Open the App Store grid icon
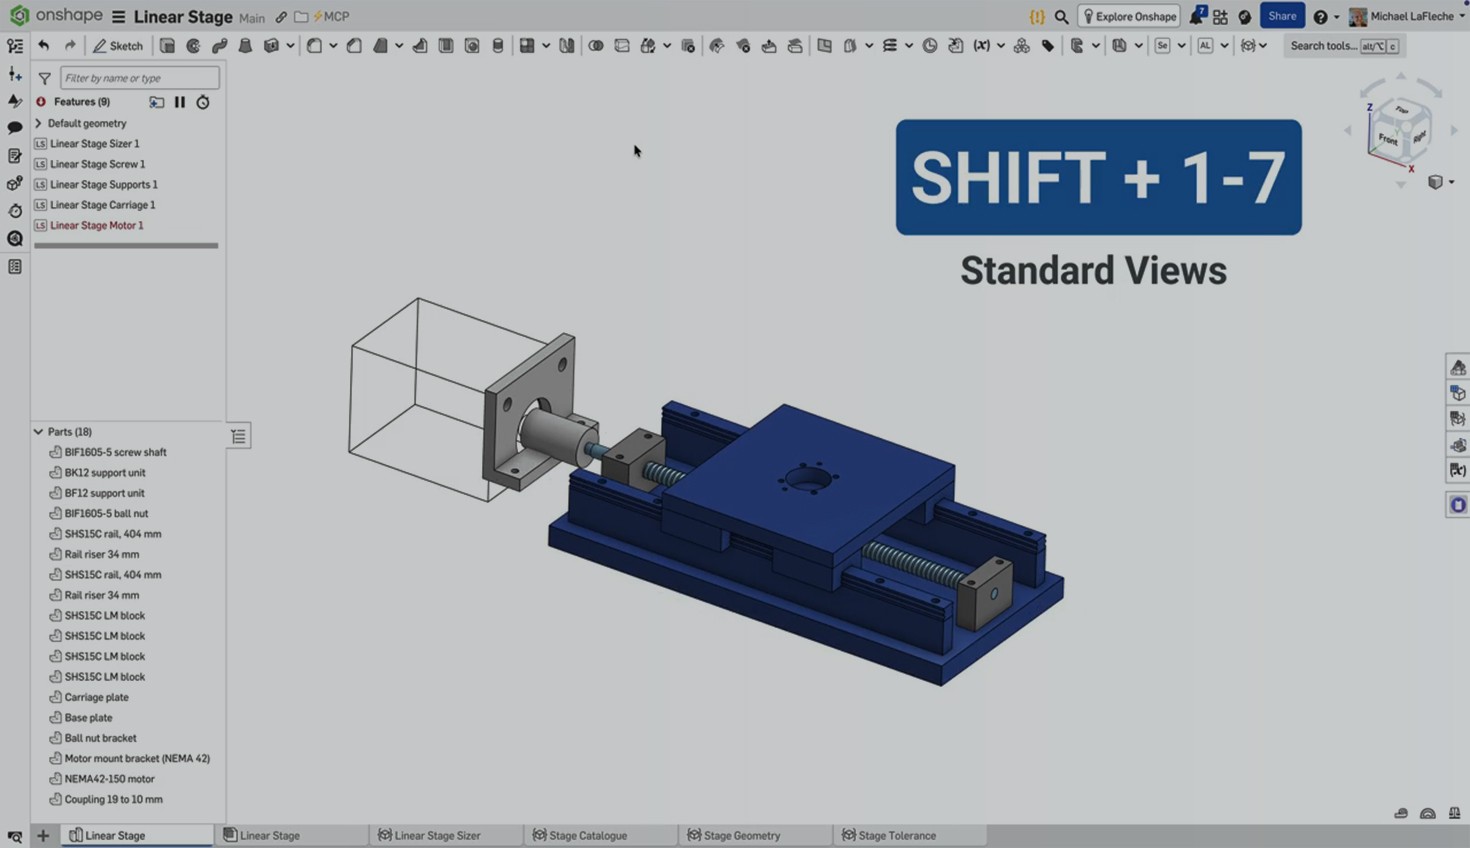Image resolution: width=1470 pixels, height=848 pixels. coord(1220,17)
